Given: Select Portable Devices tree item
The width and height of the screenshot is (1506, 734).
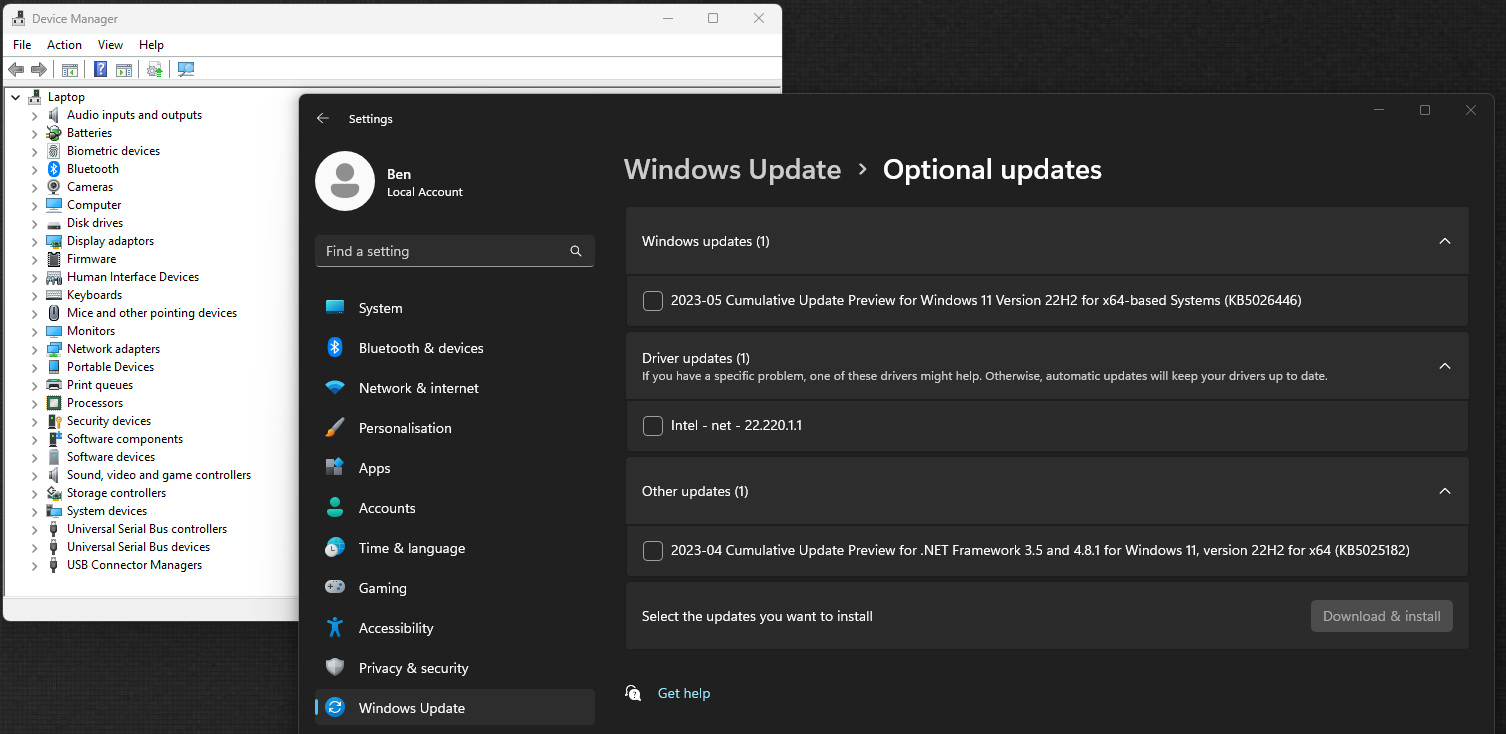Looking at the screenshot, I should point(110,367).
